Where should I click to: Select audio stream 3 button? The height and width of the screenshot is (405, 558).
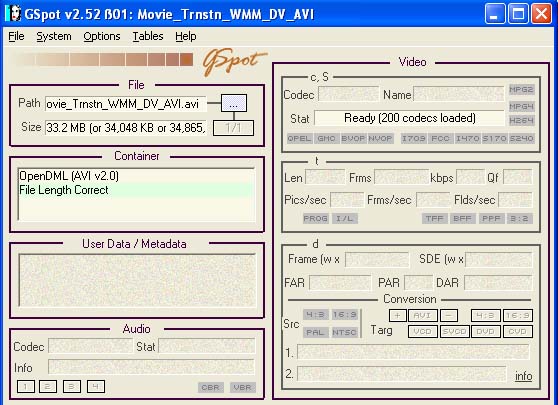(72, 386)
